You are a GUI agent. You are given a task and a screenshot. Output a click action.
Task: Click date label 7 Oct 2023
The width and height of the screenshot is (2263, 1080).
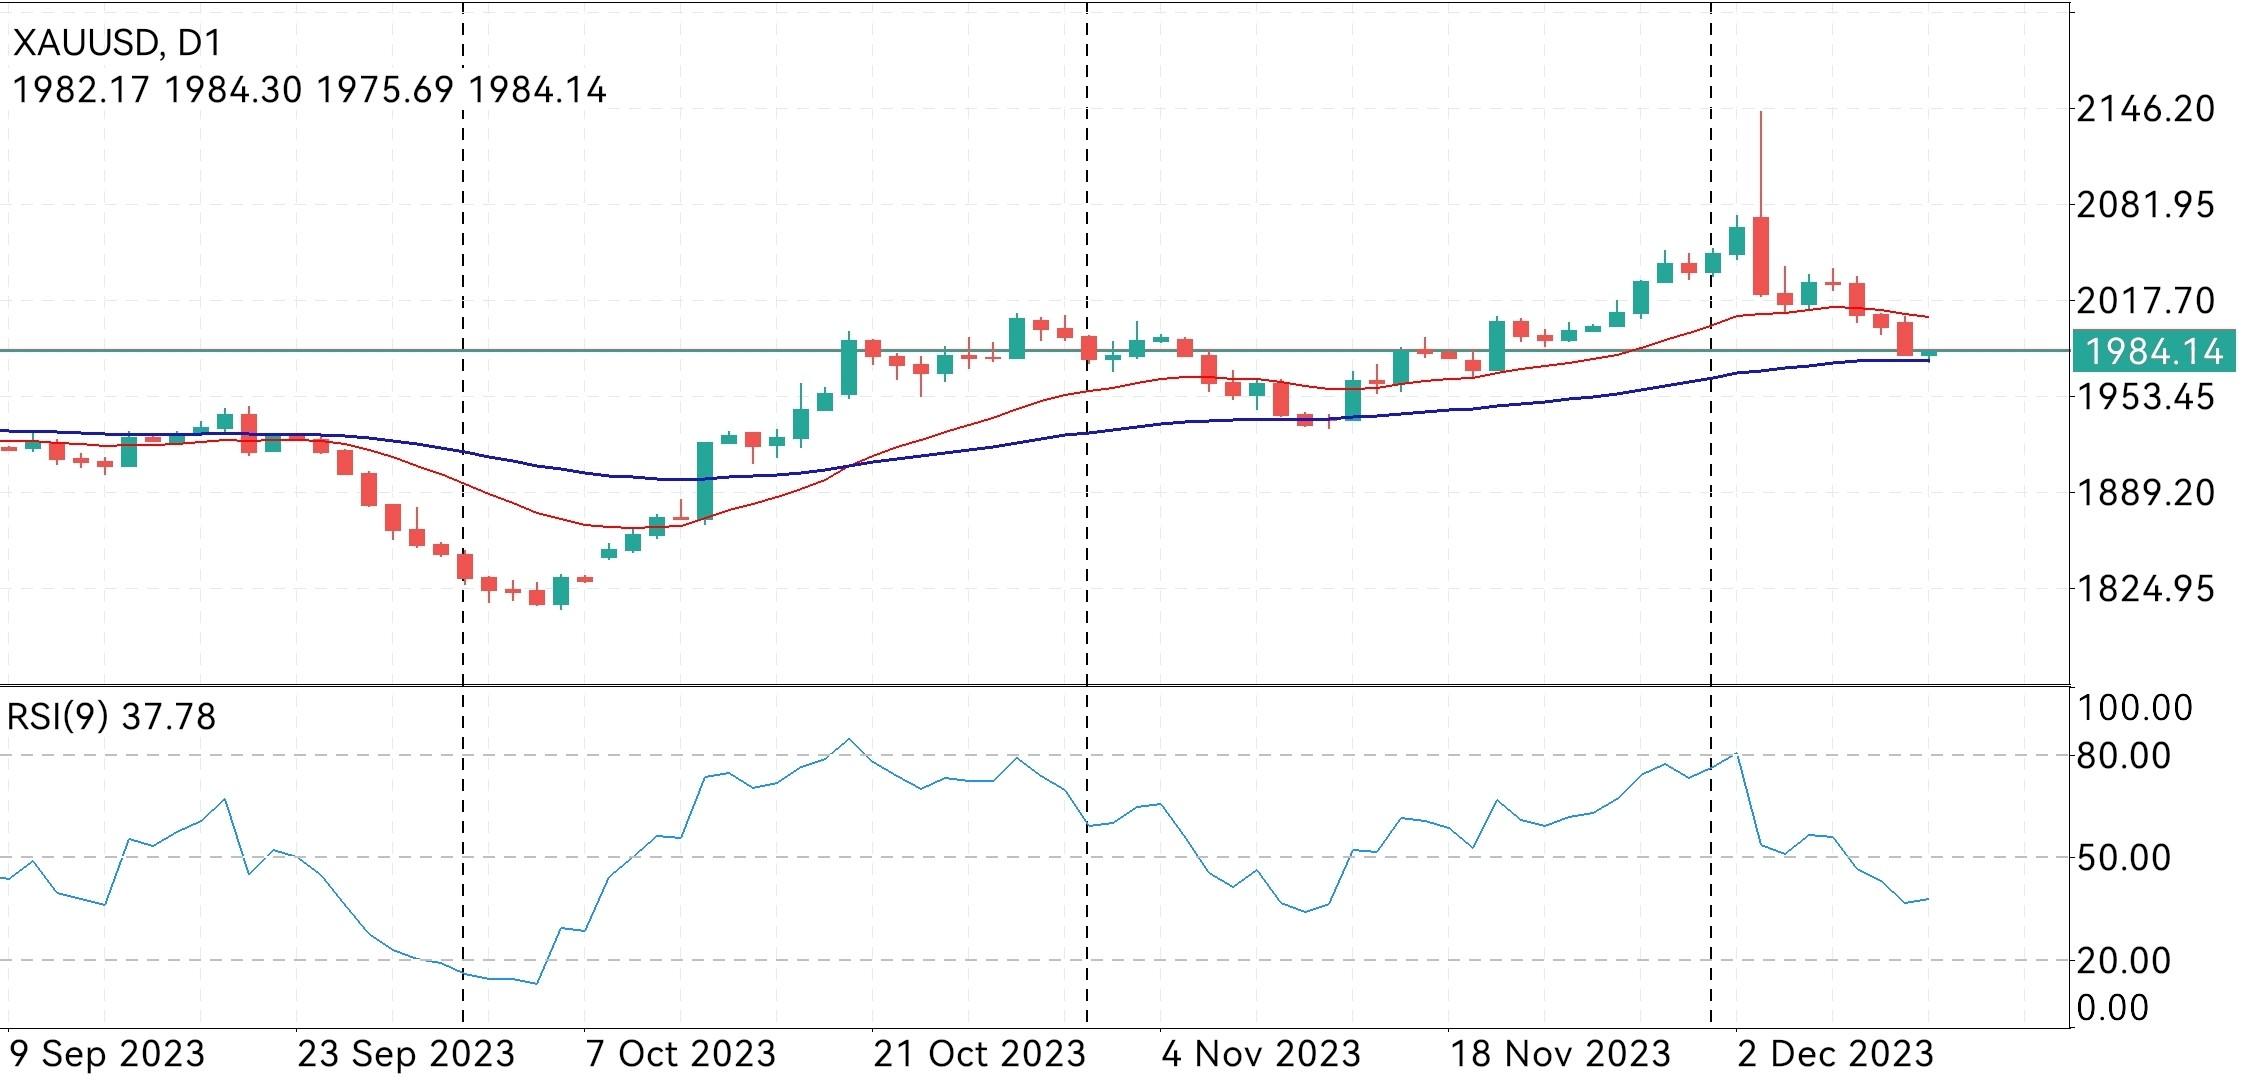pyautogui.click(x=681, y=1054)
